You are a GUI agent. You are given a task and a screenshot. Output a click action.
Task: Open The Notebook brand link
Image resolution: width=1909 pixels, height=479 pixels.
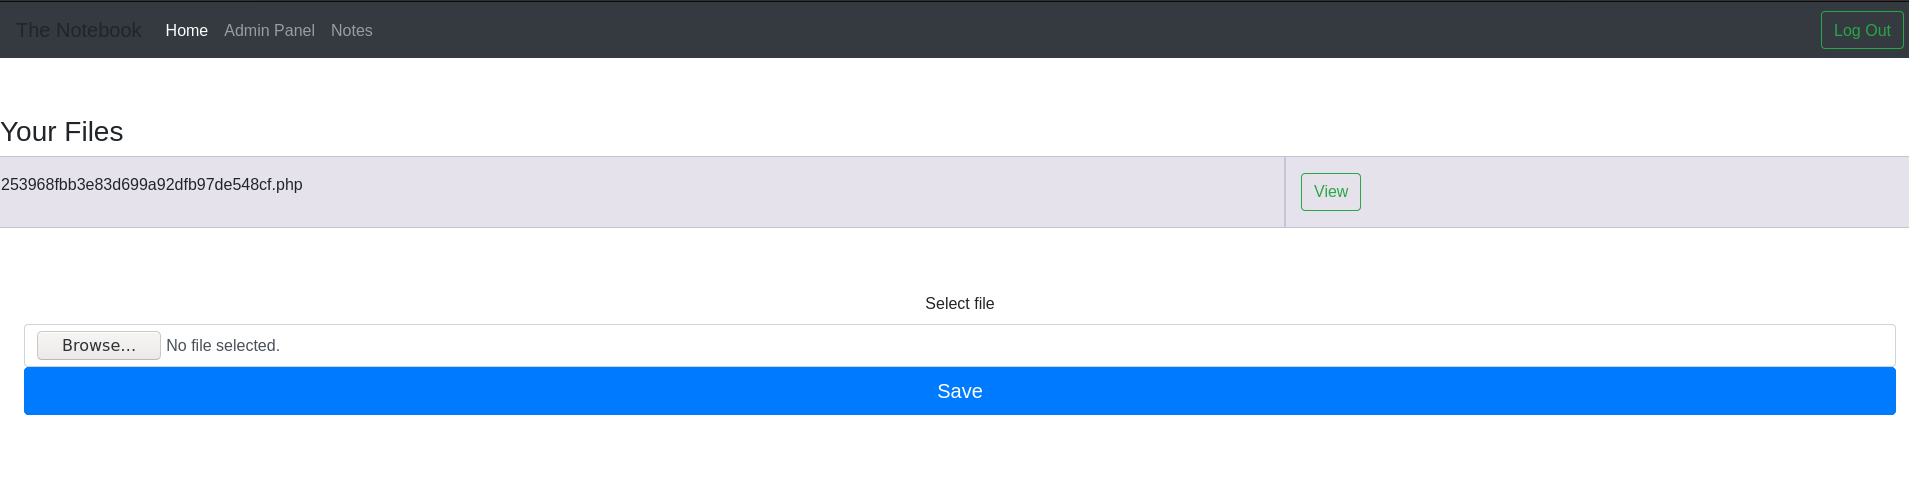point(78,30)
